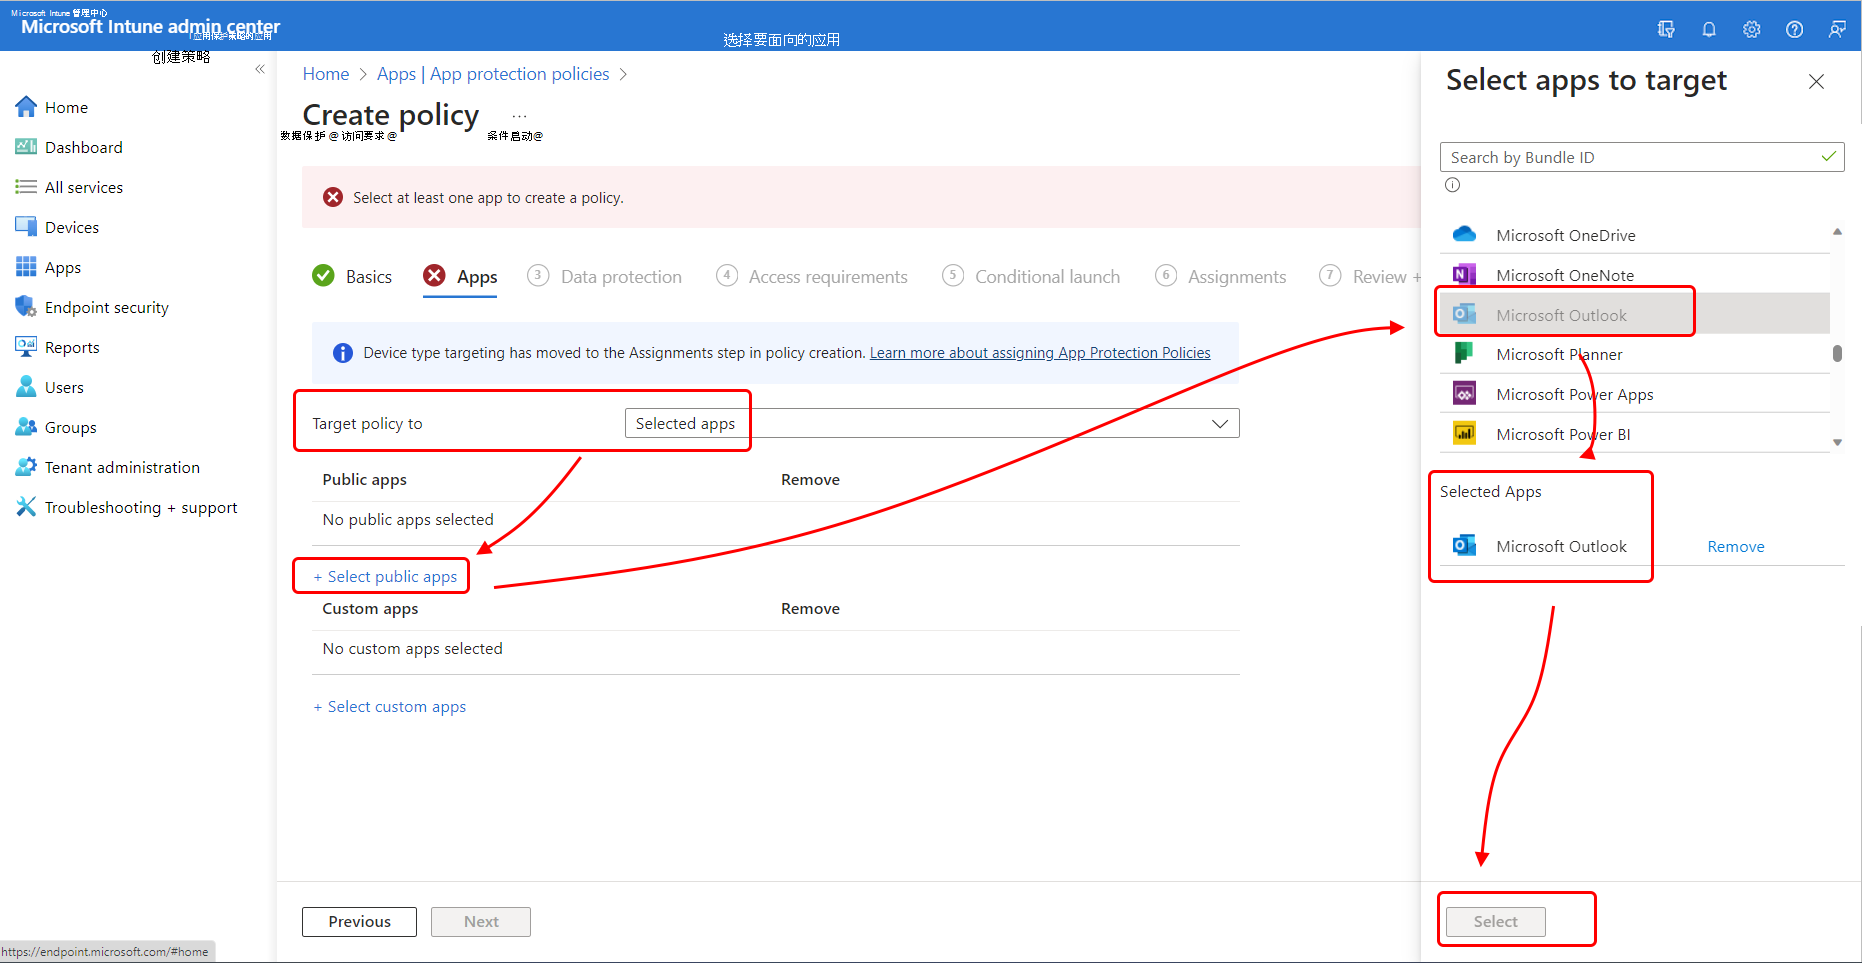Click the Microsoft Power BI icon
The width and height of the screenshot is (1862, 963).
(1464, 433)
